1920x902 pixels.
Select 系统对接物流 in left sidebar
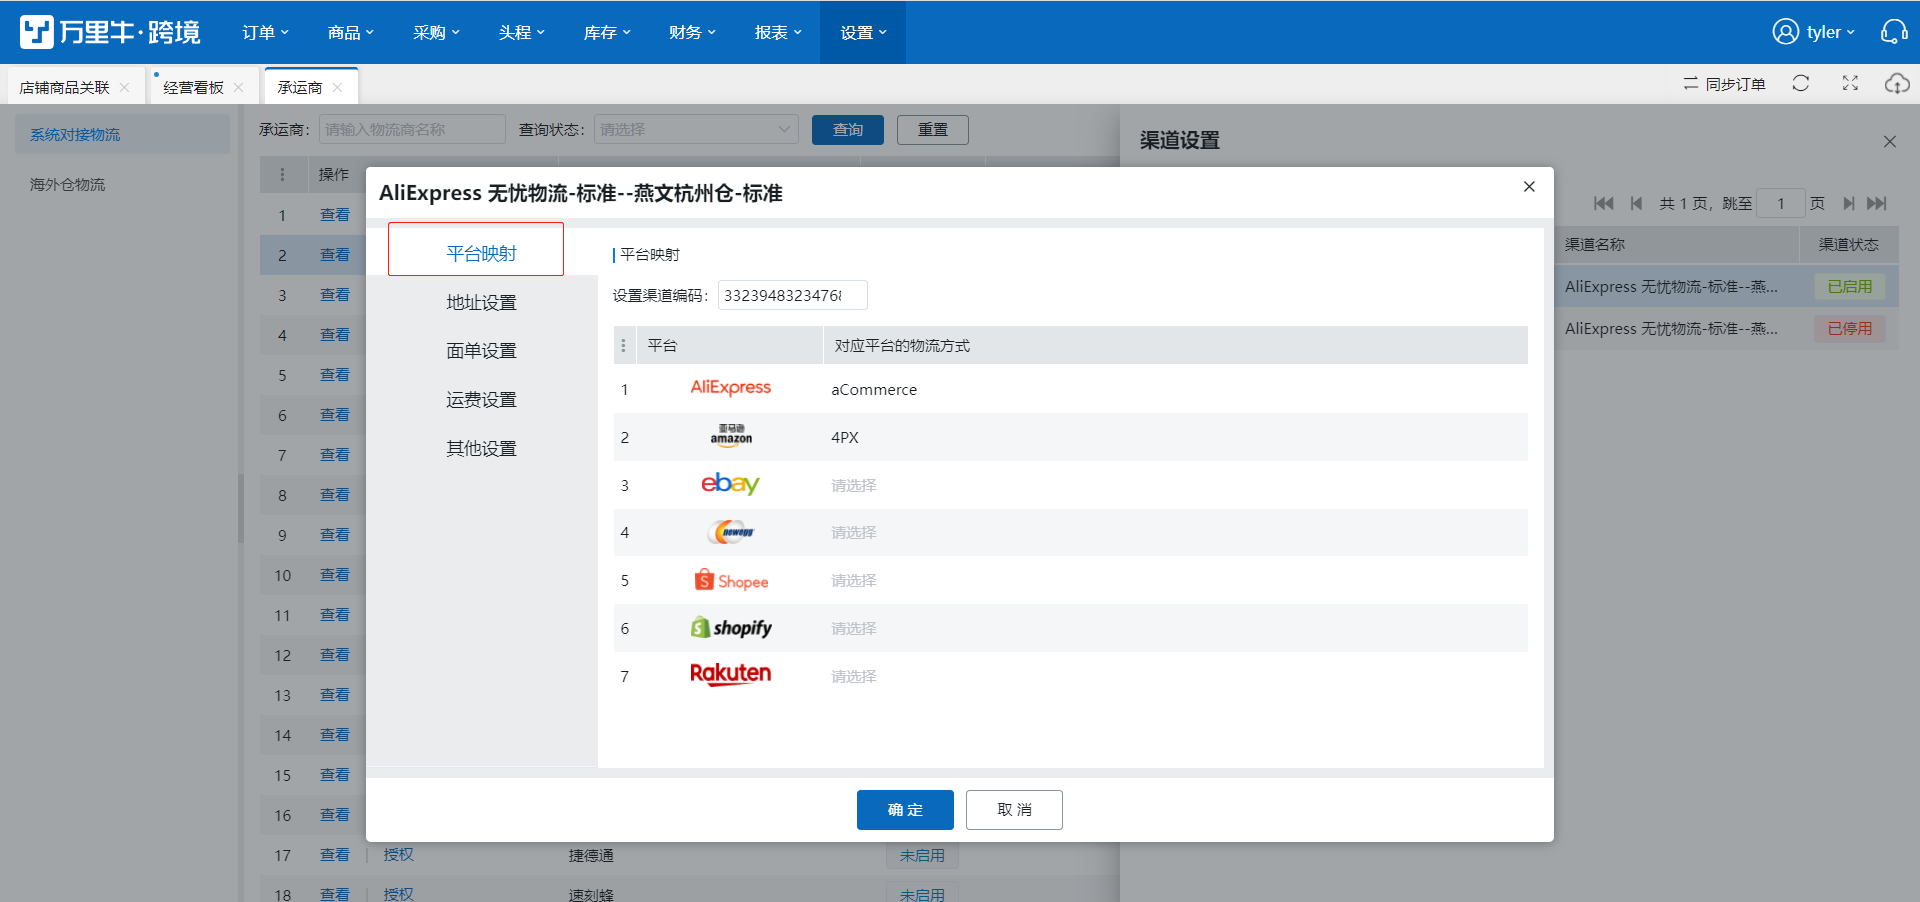[122, 134]
